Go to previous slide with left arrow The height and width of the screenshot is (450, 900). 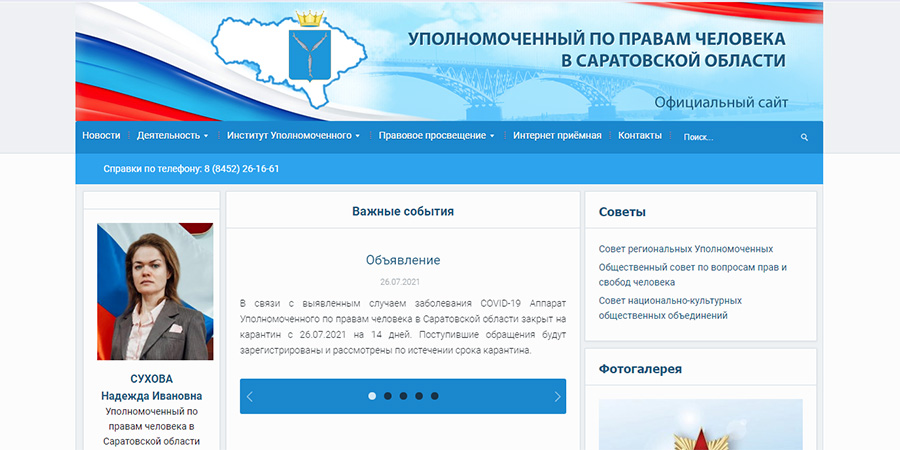point(250,396)
